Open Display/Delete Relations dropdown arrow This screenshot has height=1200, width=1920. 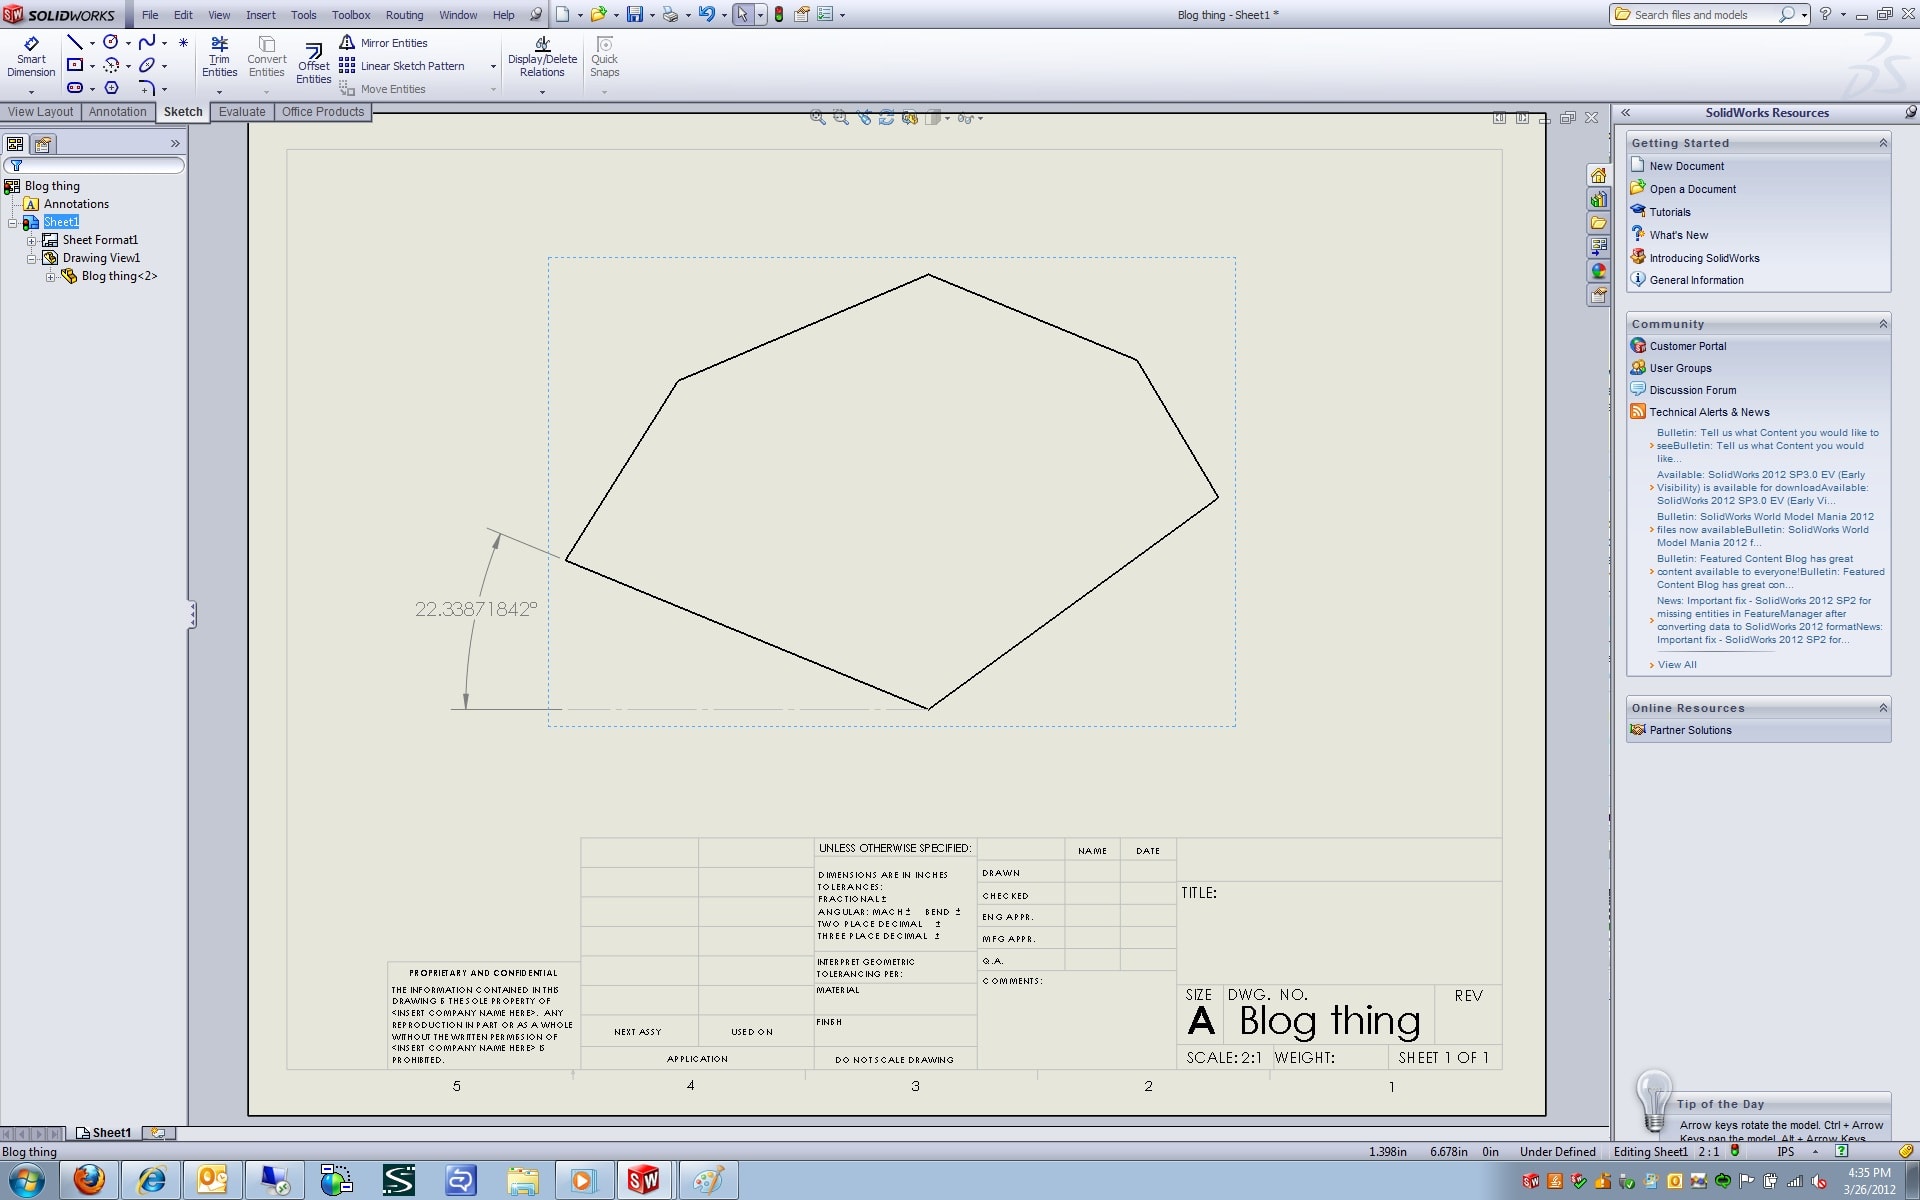click(542, 92)
